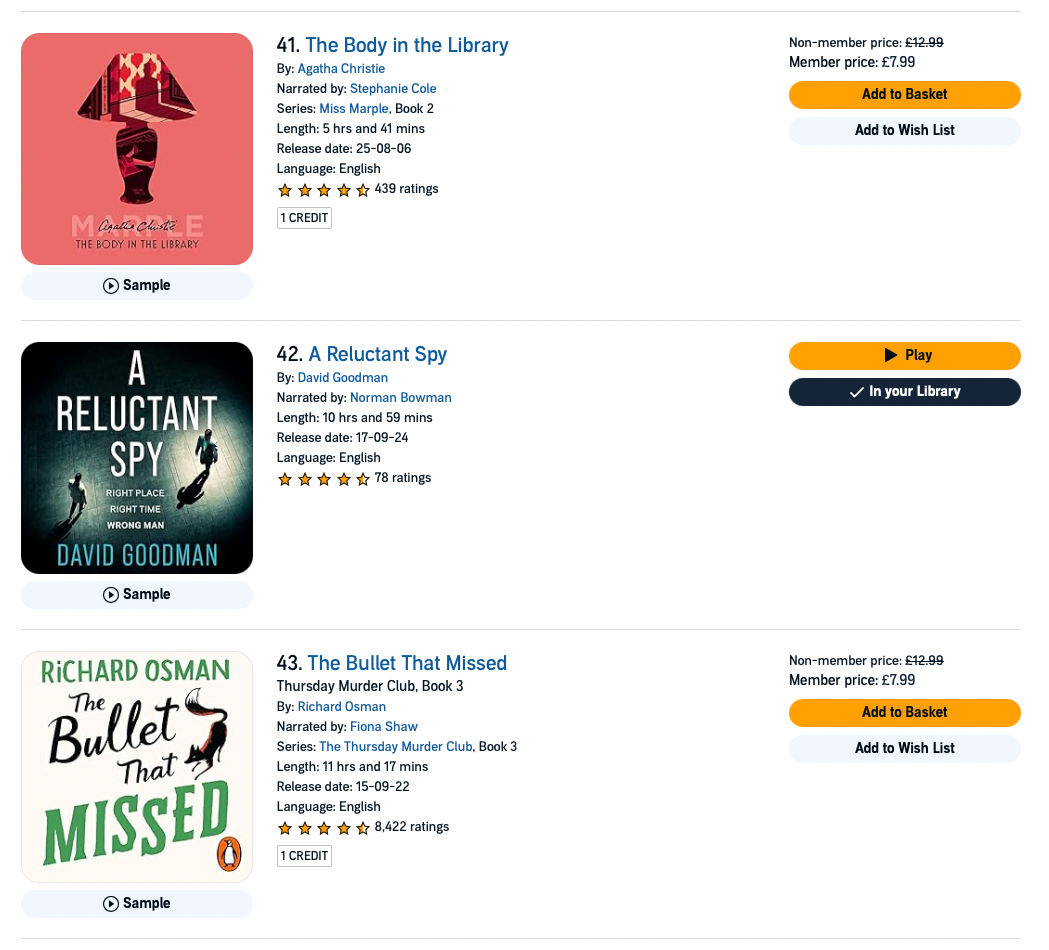Add The Bullet That Missed to basket

[904, 713]
